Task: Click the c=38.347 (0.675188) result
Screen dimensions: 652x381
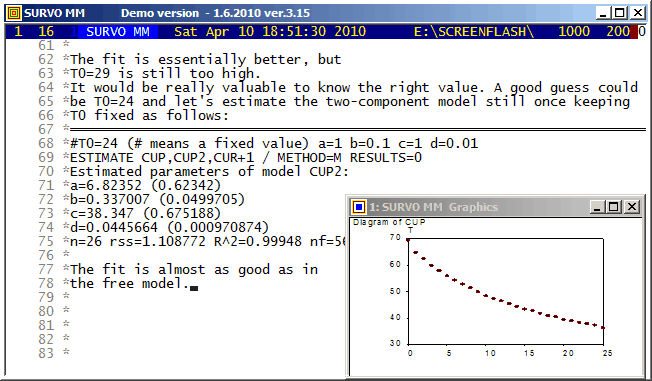Action: tap(145, 213)
